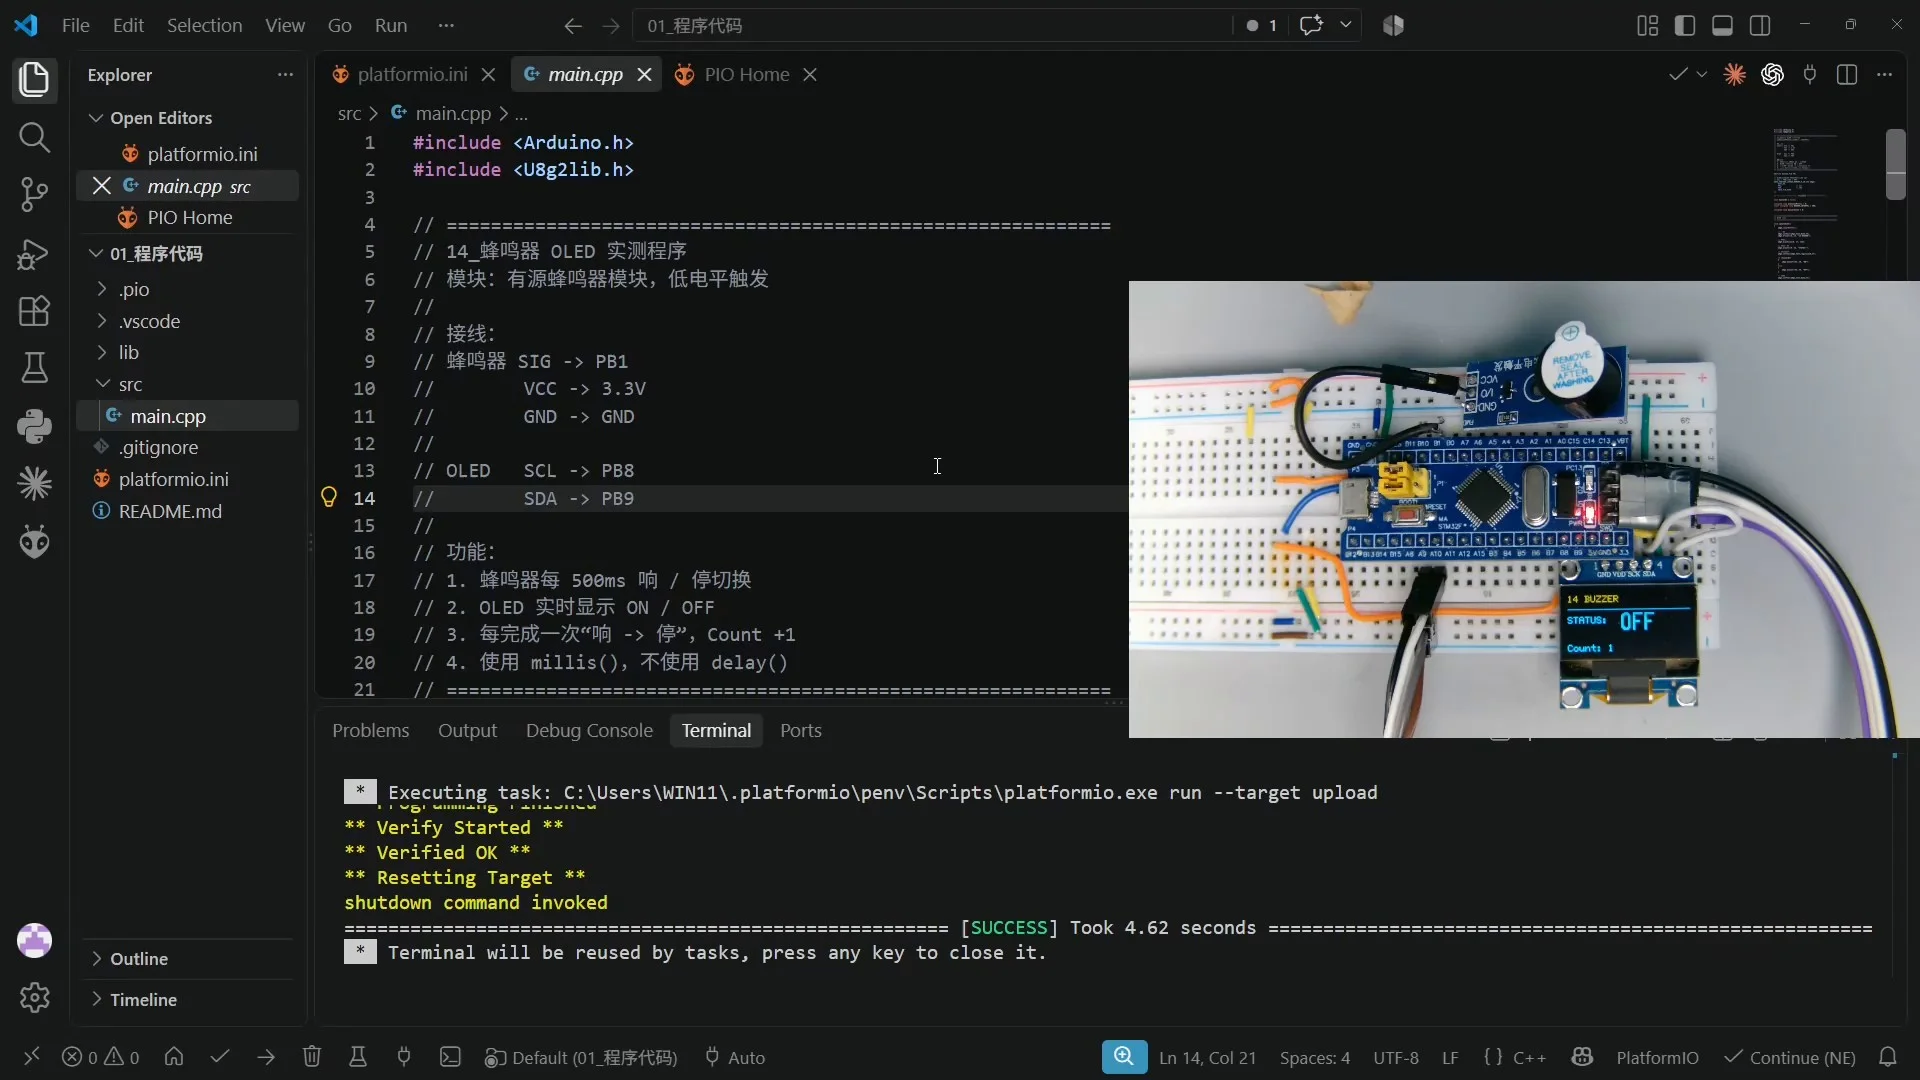Screen dimensions: 1920x1080
Task: Click the code minimap preview
Action: click(1808, 203)
